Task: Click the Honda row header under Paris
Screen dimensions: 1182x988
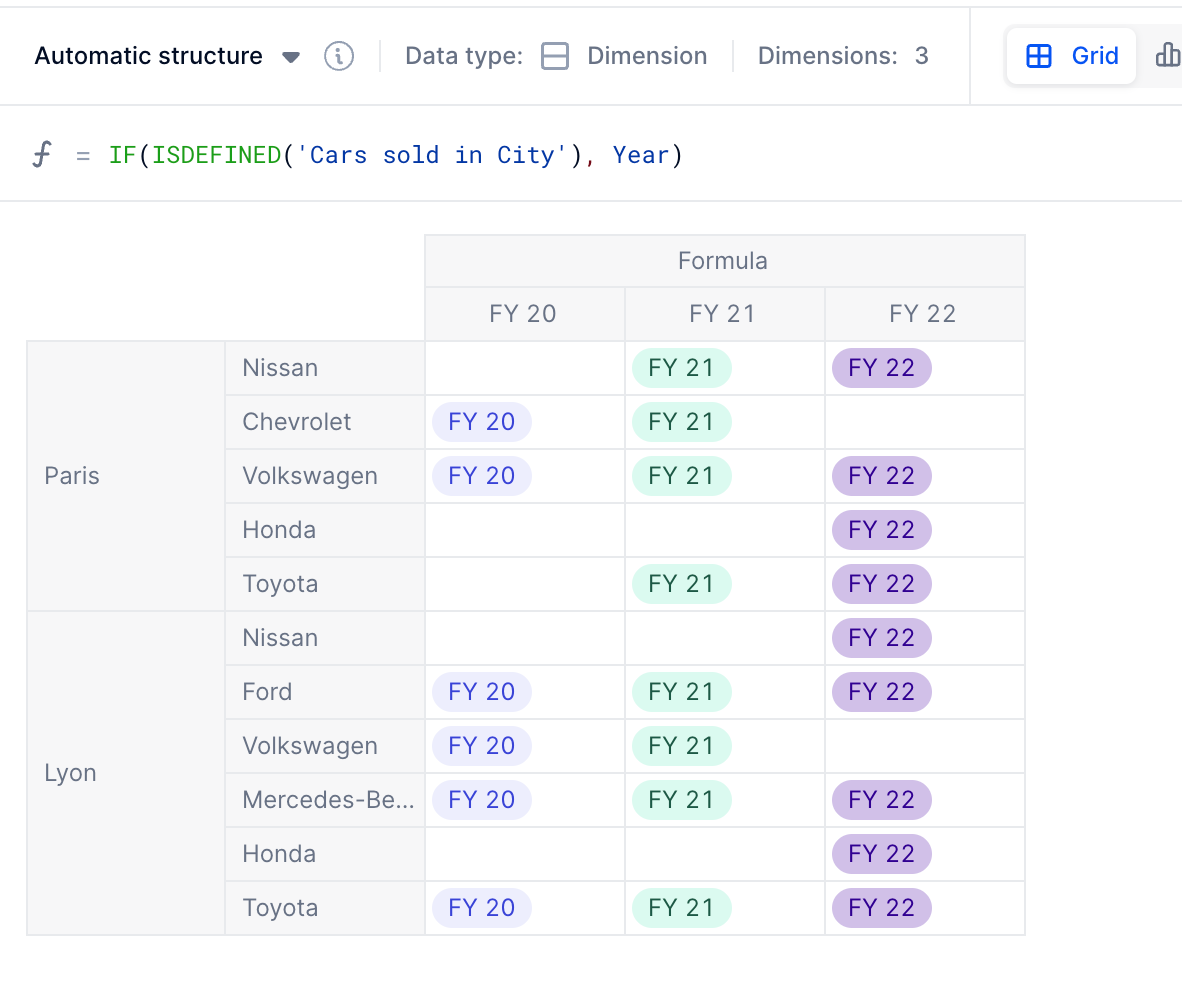Action: [x=325, y=530]
